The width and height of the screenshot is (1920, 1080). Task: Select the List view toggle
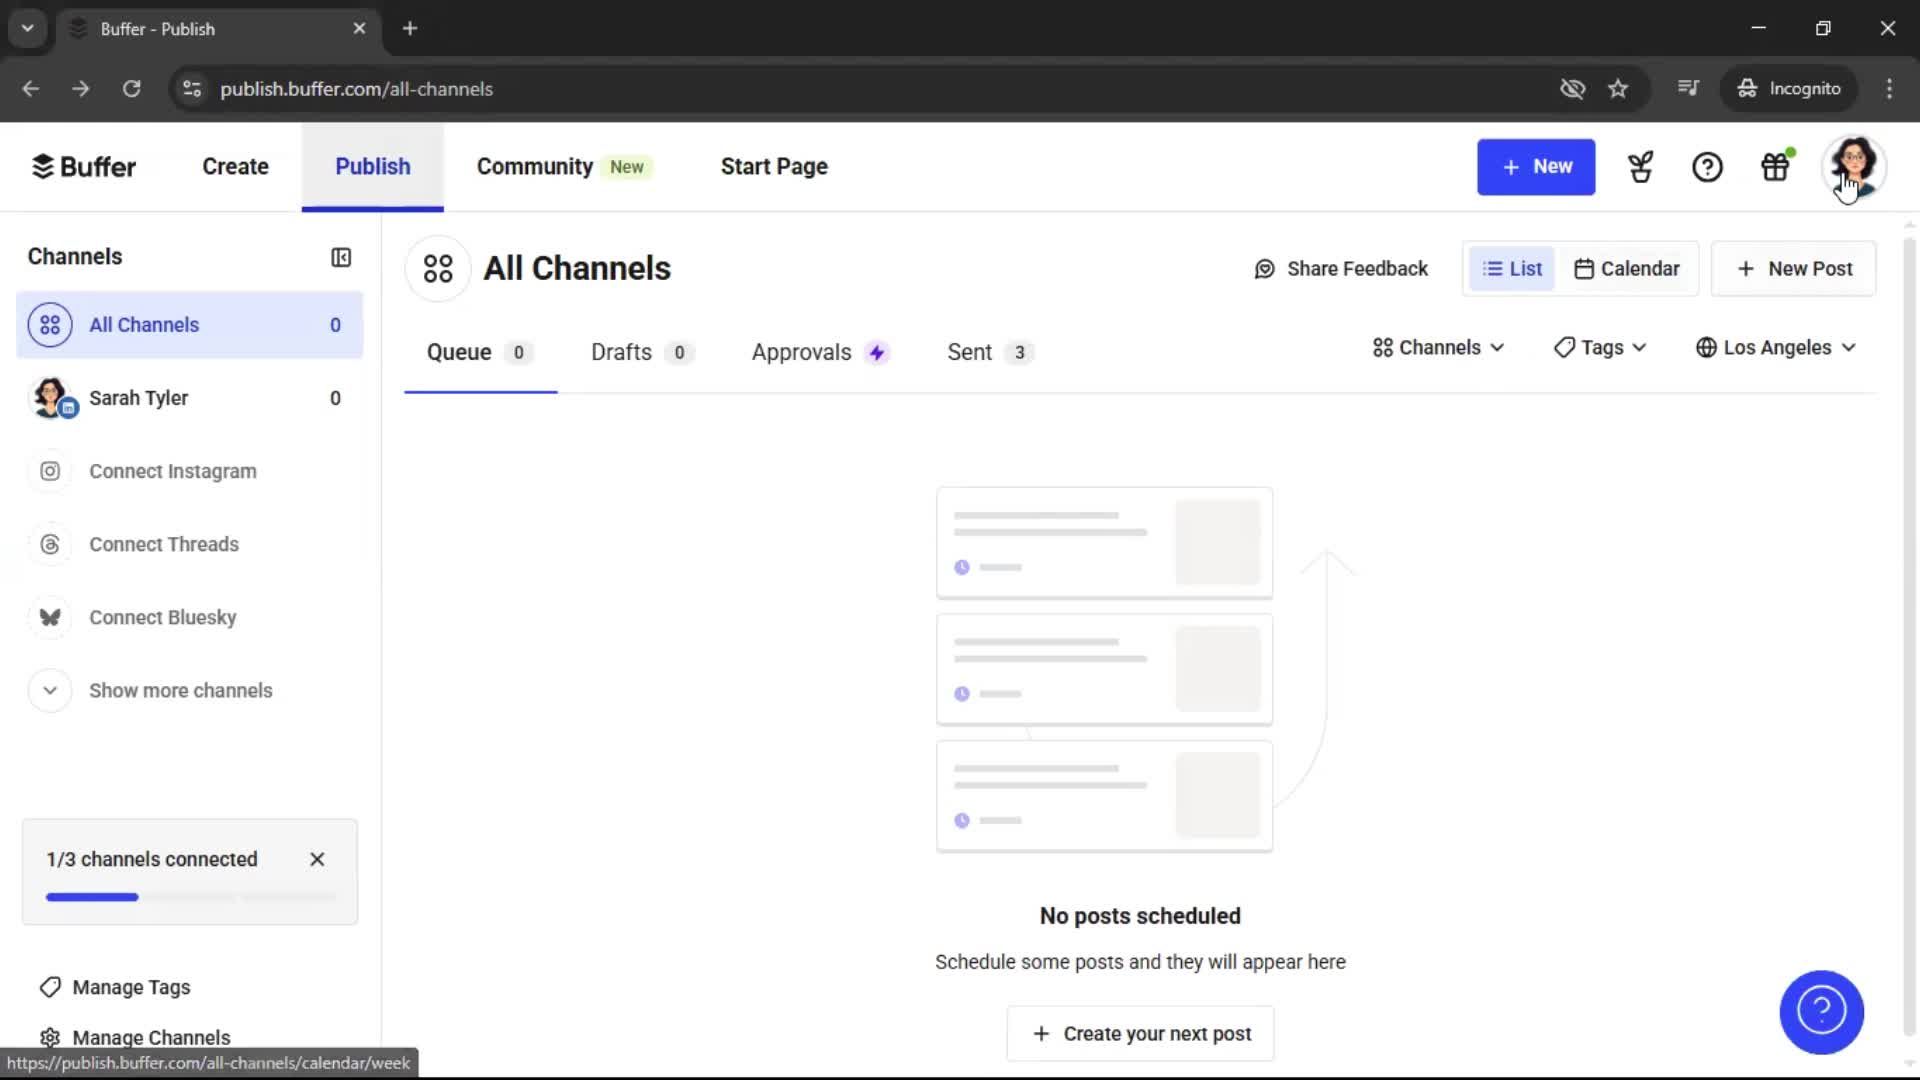[1511, 268]
